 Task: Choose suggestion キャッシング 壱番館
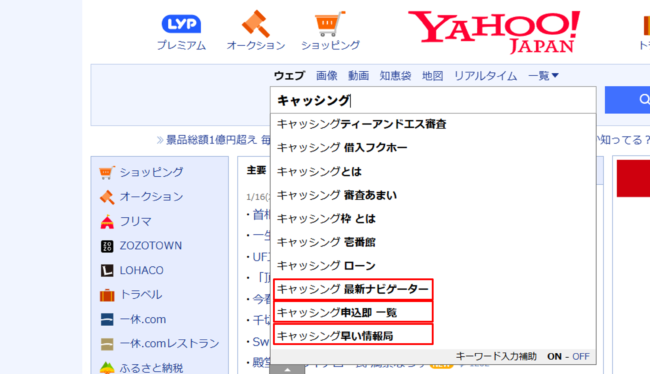pyautogui.click(x=433, y=242)
